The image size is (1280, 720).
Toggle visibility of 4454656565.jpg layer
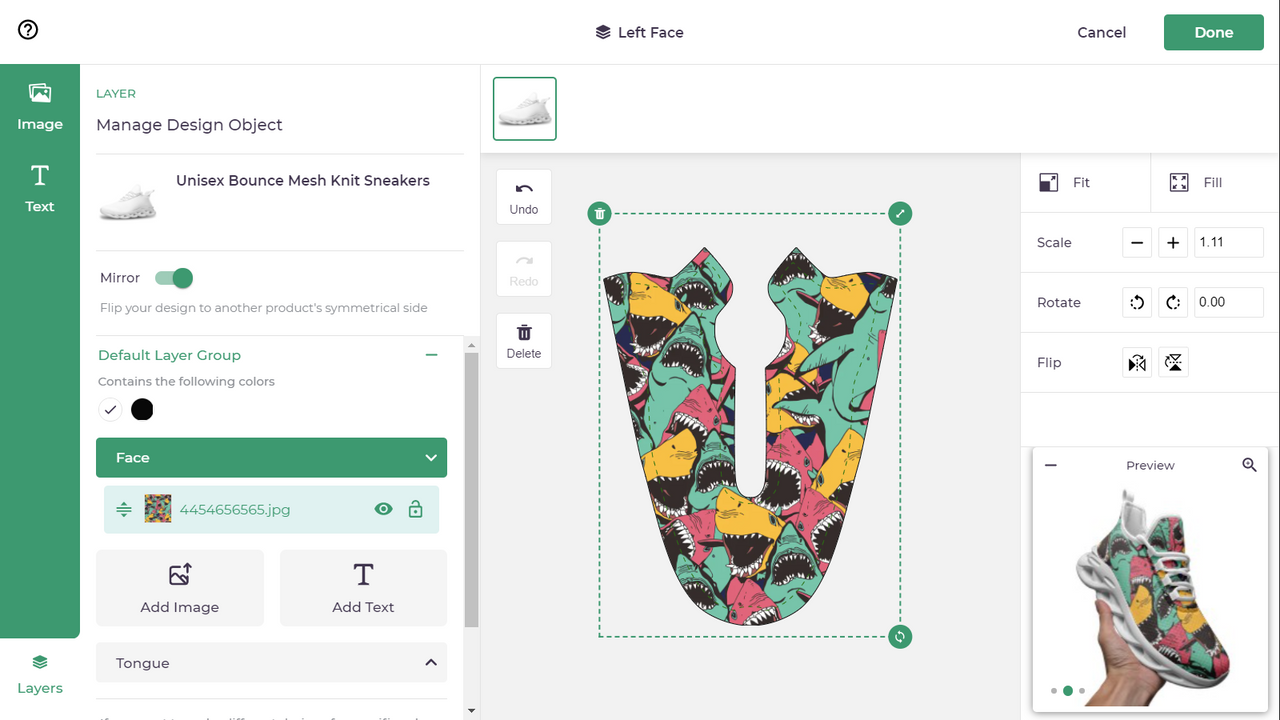click(383, 509)
